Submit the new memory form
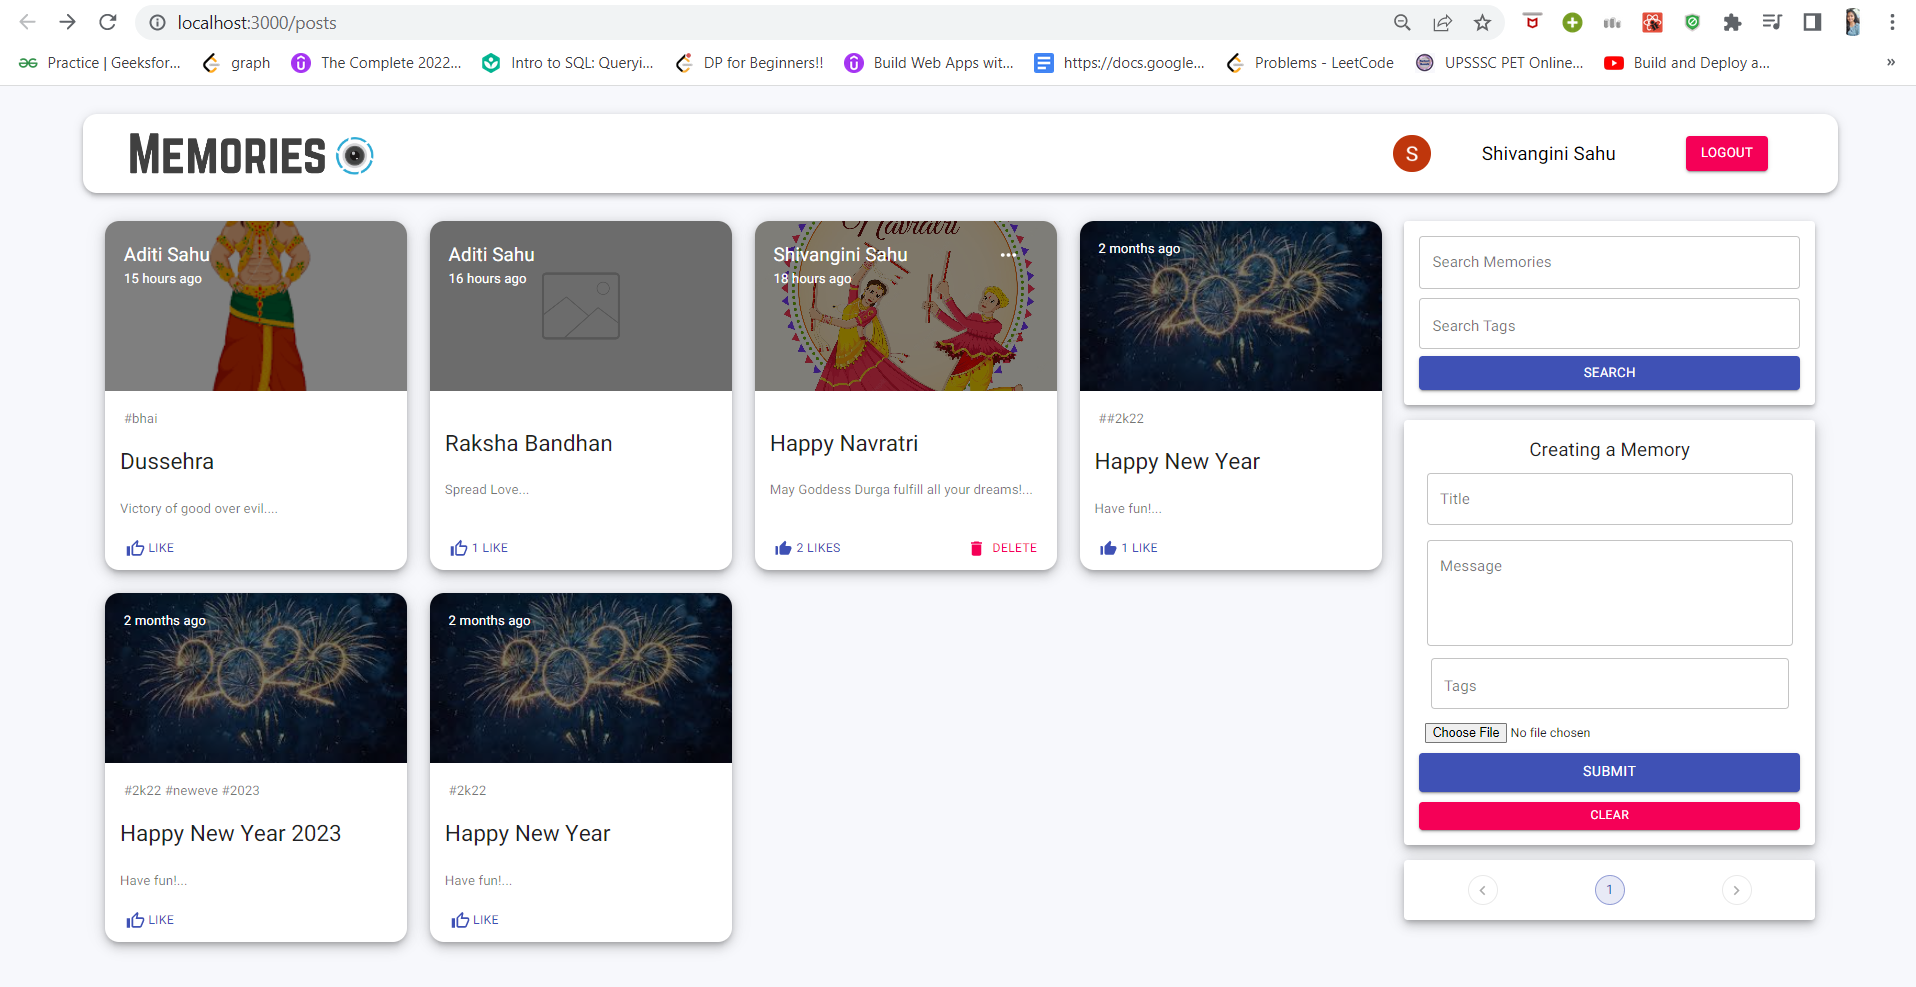Screen dimensions: 1916x987 1609,772
